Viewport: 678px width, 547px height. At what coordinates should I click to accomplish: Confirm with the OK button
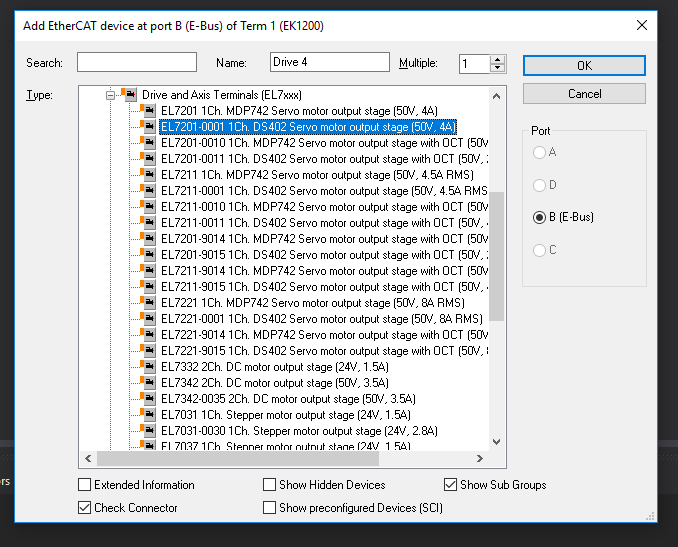(584, 65)
